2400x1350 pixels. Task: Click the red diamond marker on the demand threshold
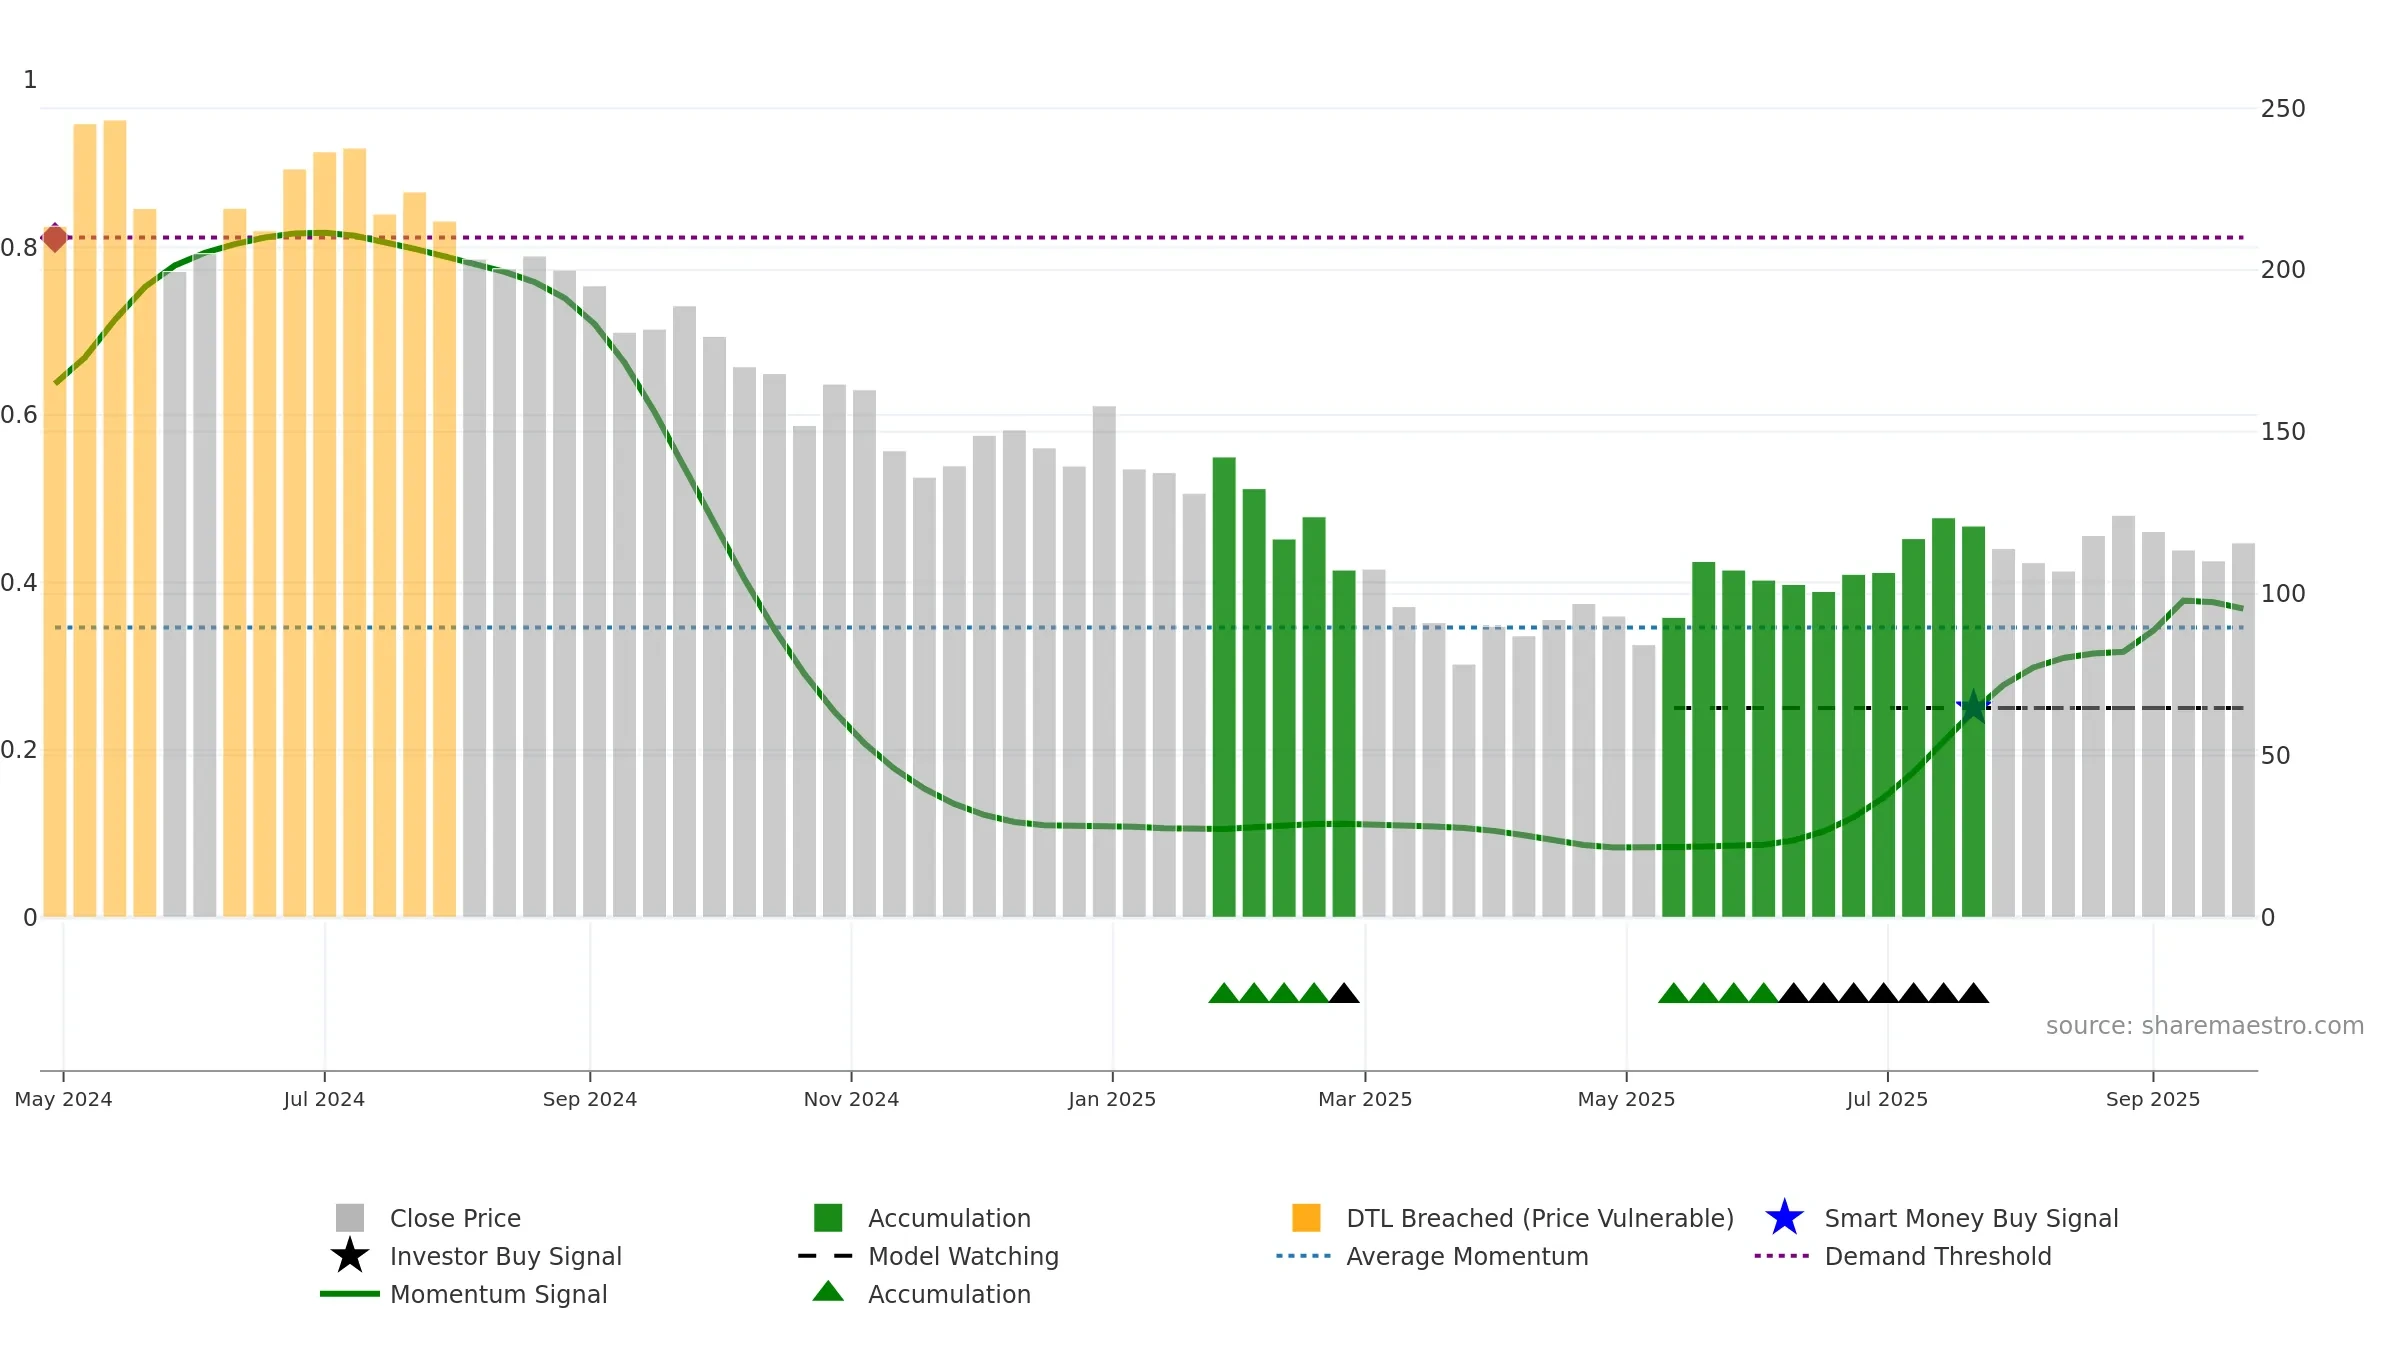[55, 238]
